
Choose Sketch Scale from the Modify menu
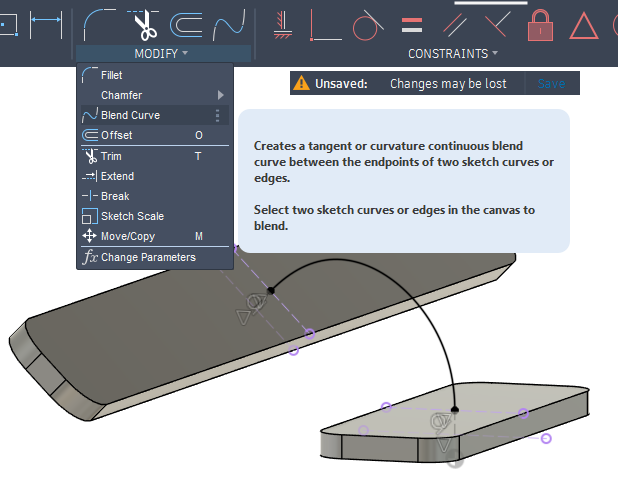(x=155, y=216)
